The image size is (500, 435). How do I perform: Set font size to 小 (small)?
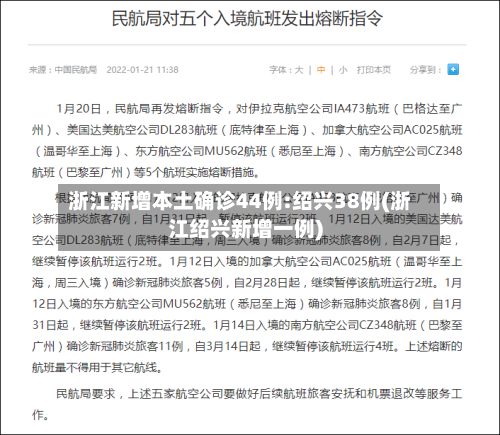click(343, 70)
